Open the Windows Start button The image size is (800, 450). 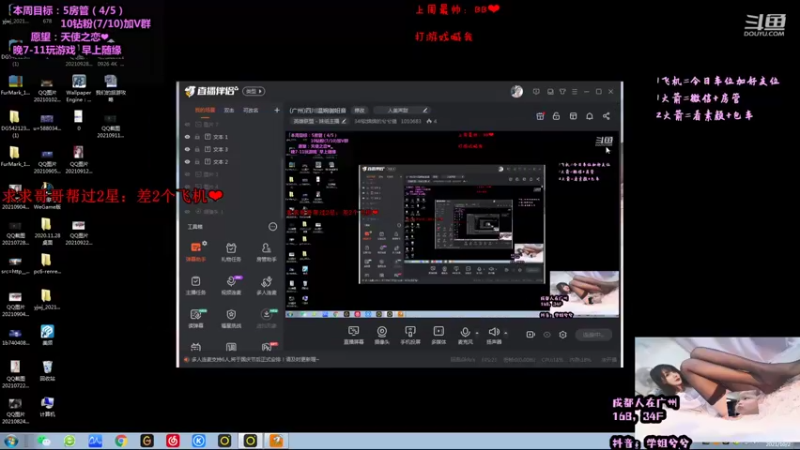[11, 441]
